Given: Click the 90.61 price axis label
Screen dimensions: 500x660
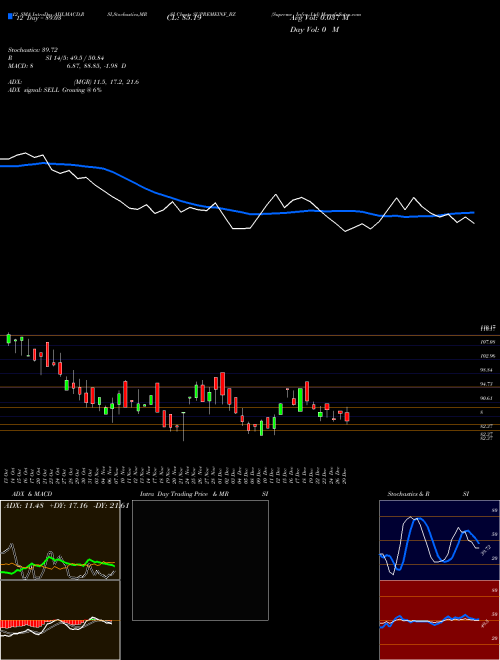Looking at the screenshot, I should pos(487,398).
